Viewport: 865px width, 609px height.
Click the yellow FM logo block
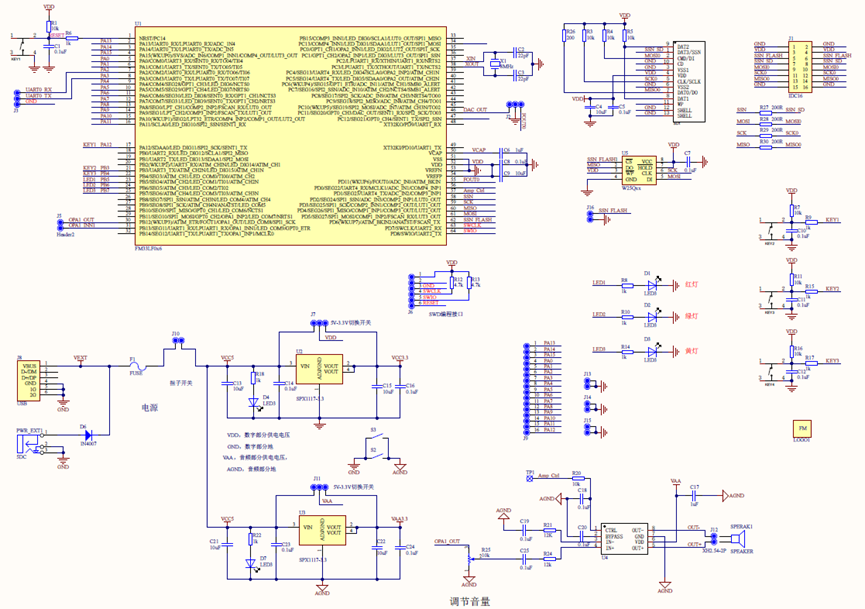[x=803, y=427]
